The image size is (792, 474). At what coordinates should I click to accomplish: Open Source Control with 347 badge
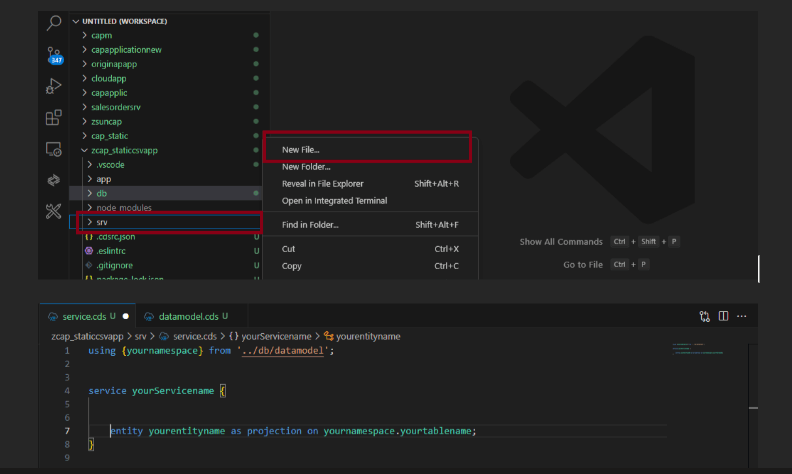[55, 55]
